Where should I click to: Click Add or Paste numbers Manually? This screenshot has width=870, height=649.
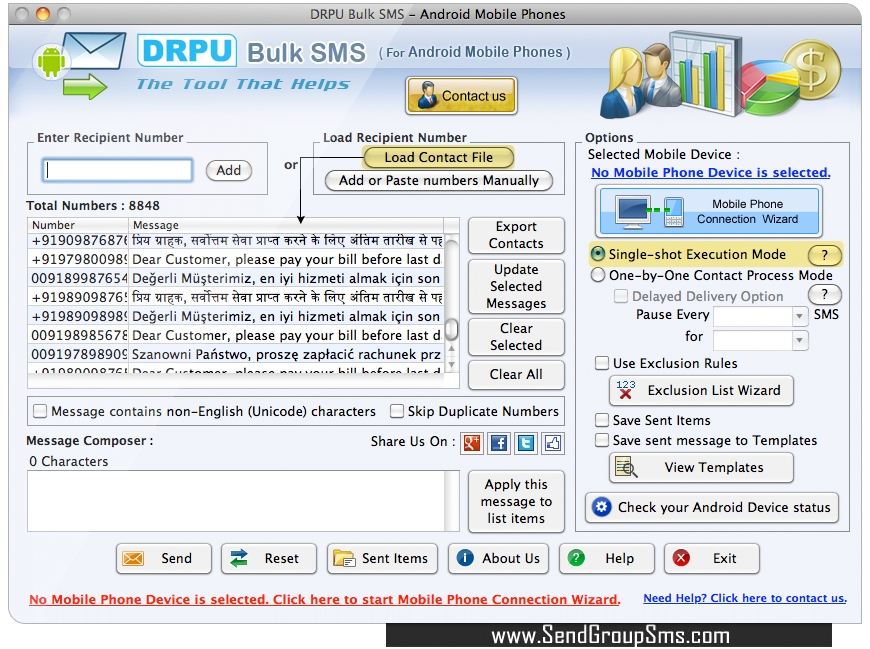438,181
